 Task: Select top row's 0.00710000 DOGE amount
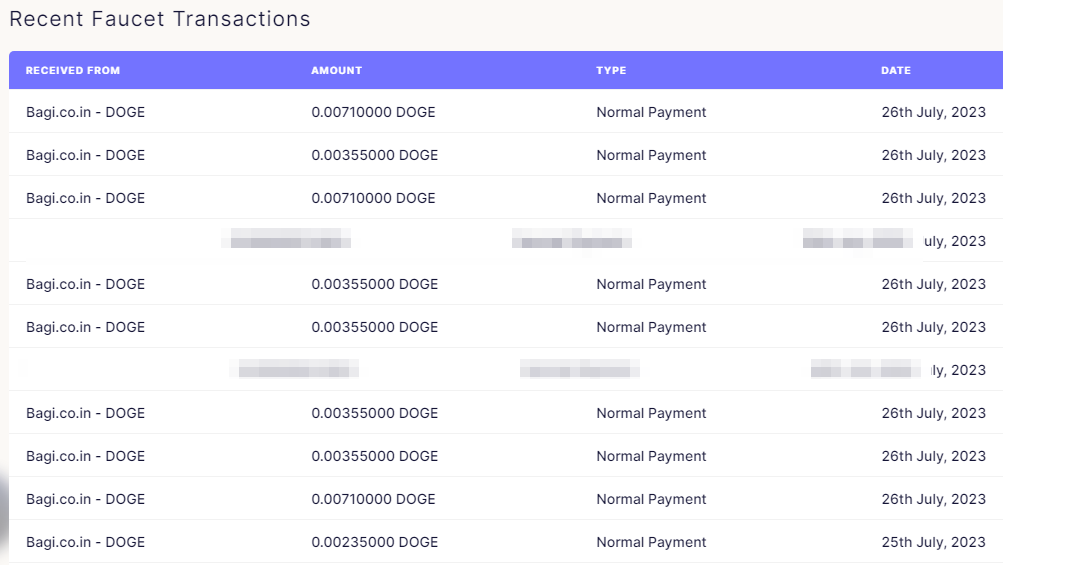click(373, 112)
